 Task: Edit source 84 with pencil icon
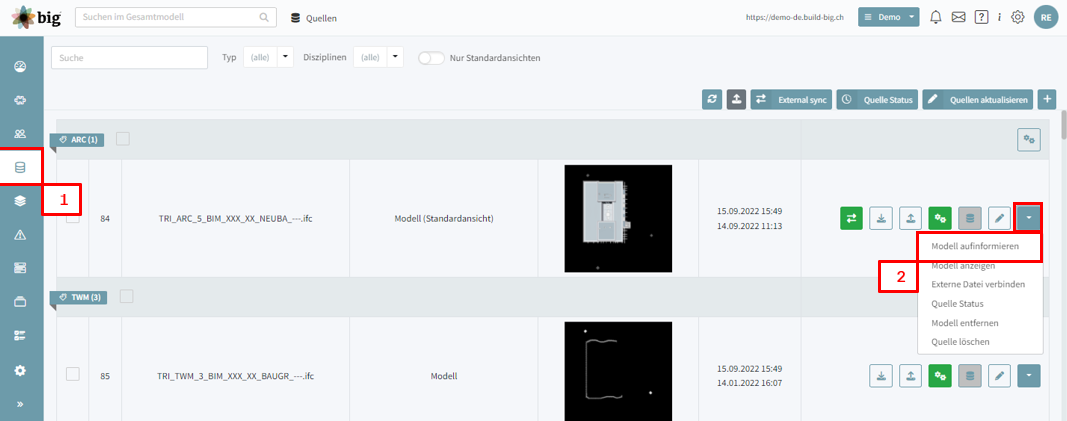pyautogui.click(x=999, y=218)
